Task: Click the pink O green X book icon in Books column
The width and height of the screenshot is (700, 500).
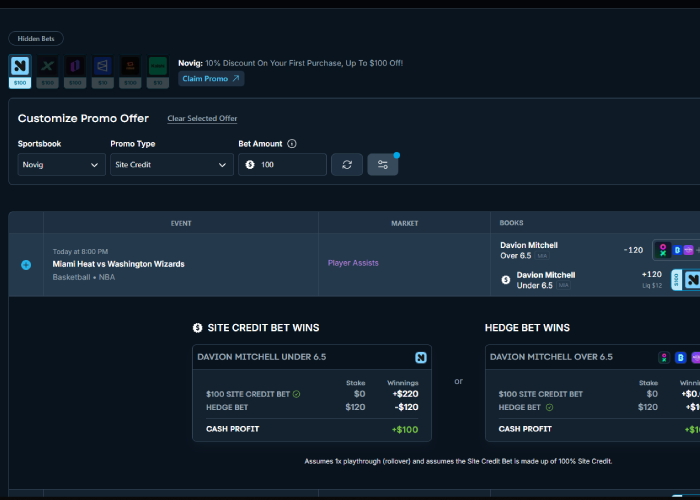Action: [663, 250]
